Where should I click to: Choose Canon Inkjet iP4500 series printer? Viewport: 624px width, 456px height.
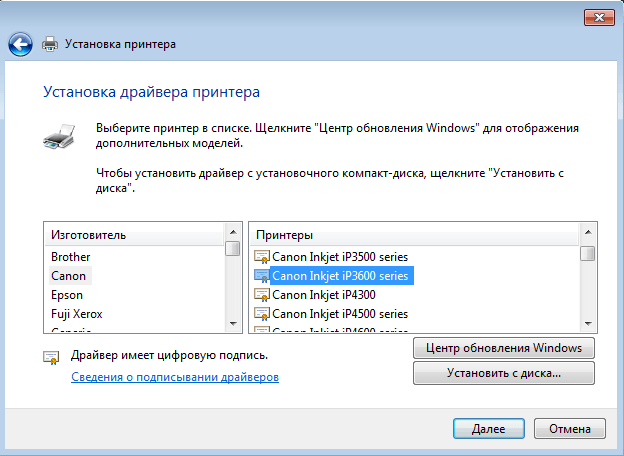coord(340,314)
